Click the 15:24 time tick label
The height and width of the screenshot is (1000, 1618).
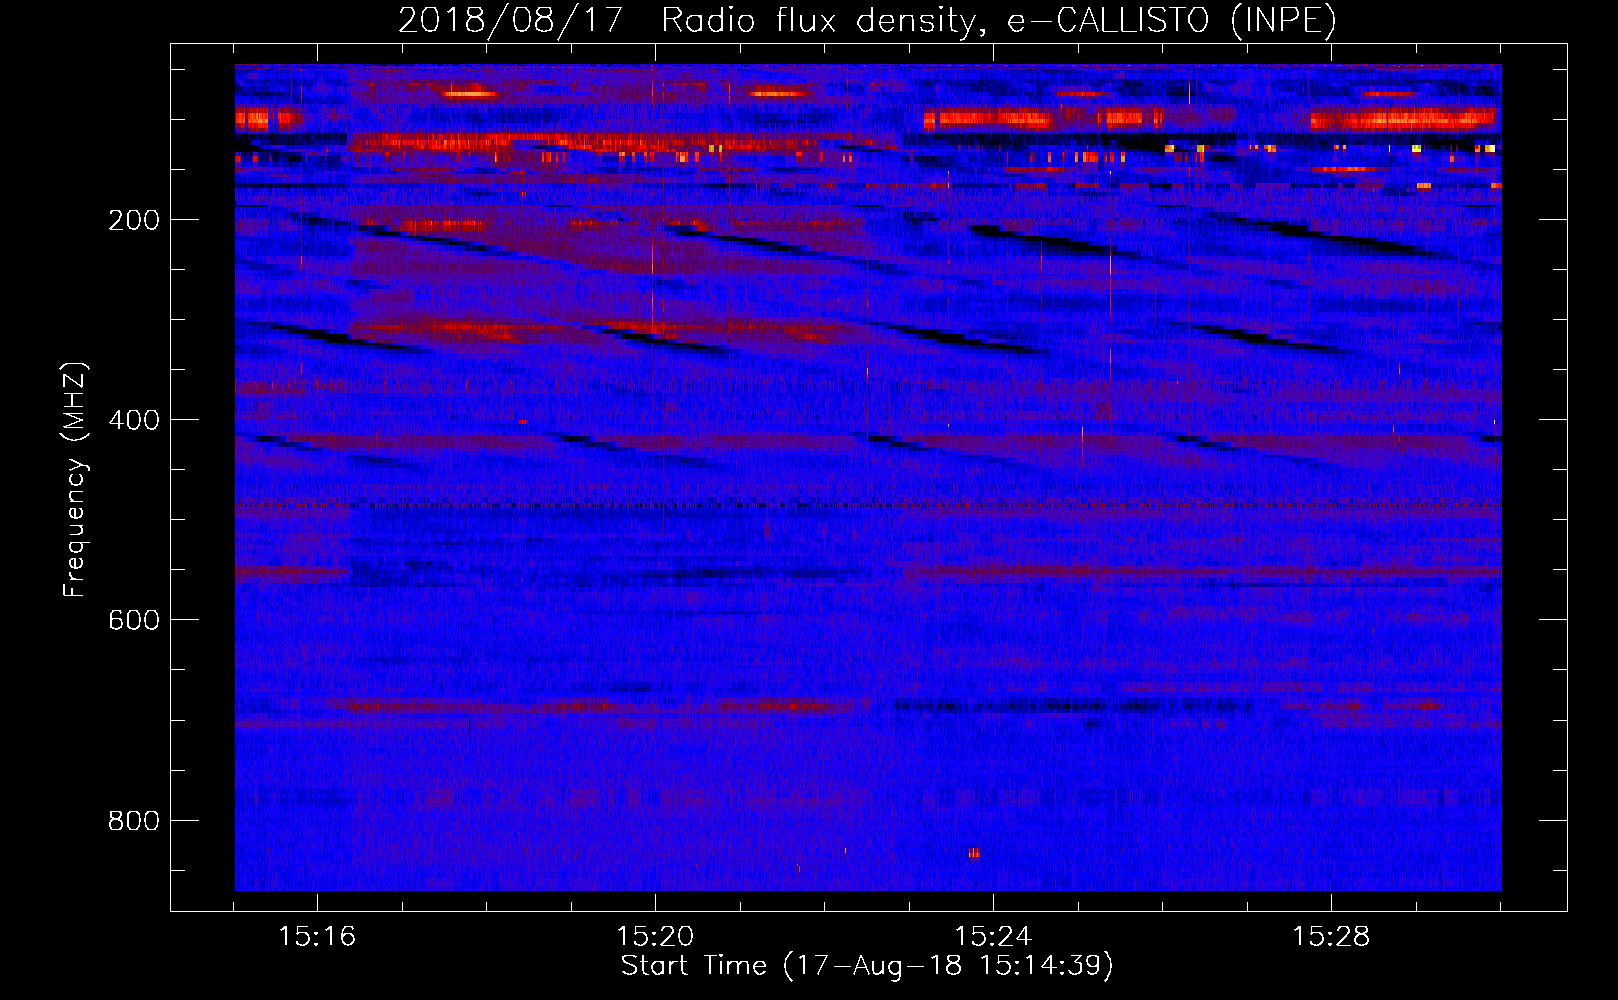pyautogui.click(x=993, y=937)
